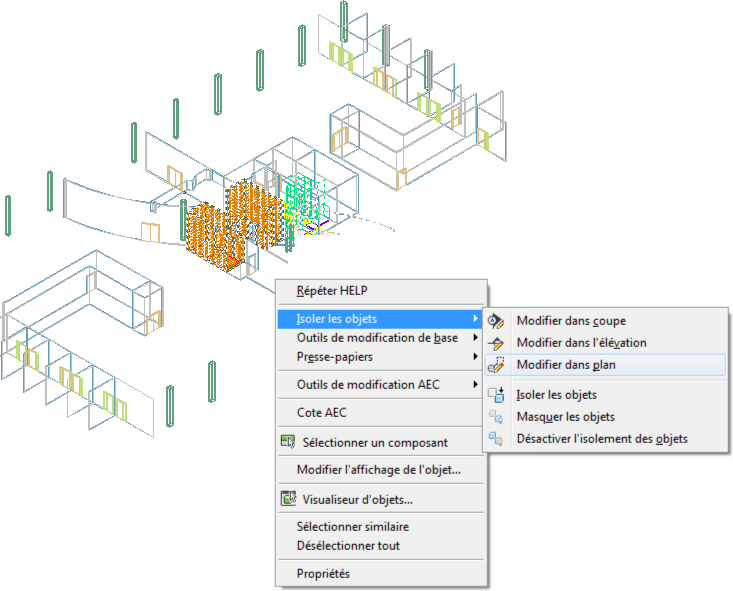Click the Visualiseur d'objets icon

point(288,498)
